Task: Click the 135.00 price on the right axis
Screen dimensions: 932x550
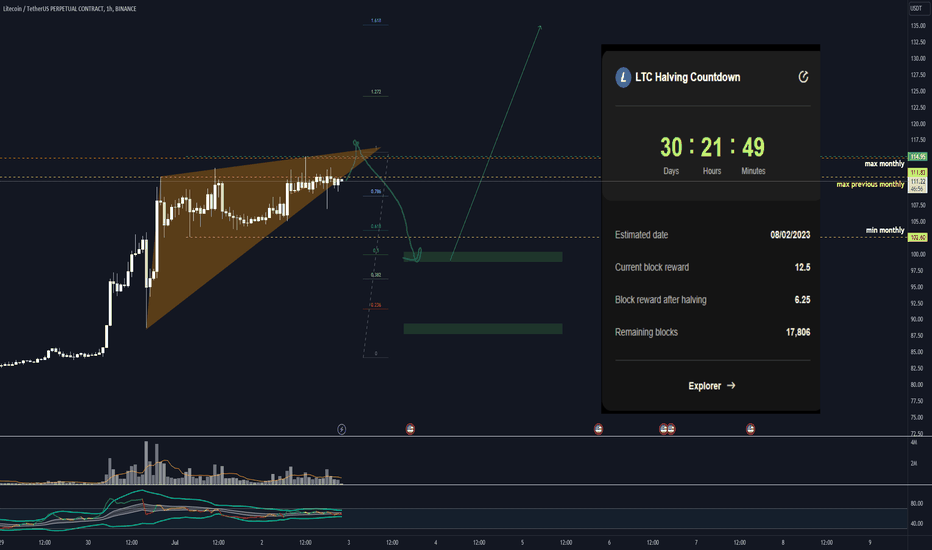Action: click(918, 26)
